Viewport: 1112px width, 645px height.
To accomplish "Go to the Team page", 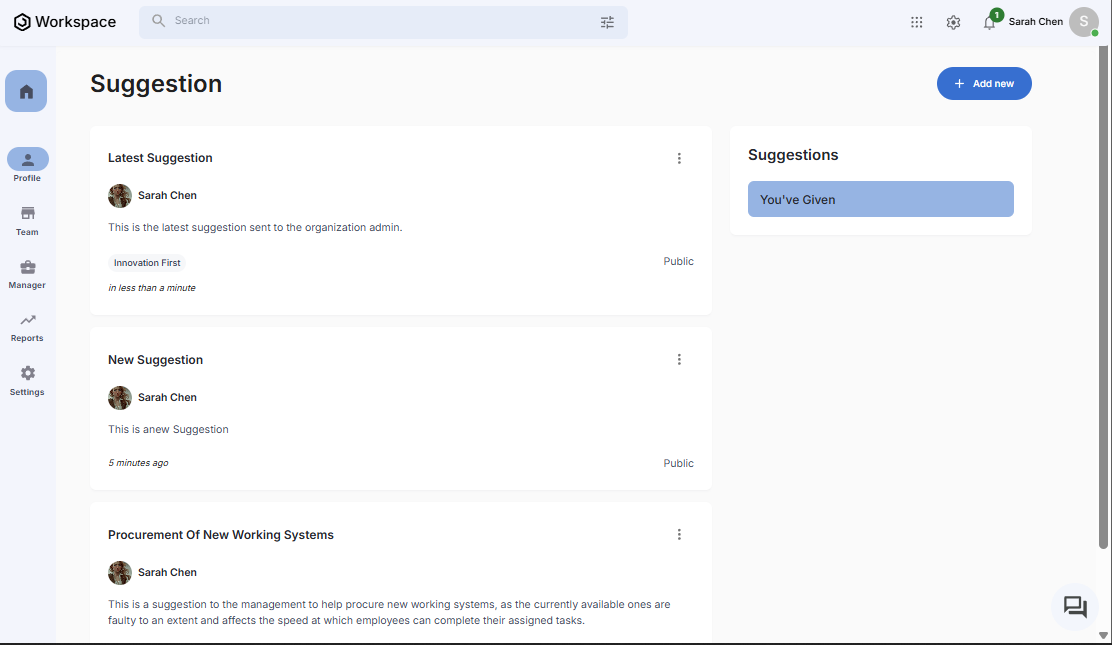I will point(27,214).
